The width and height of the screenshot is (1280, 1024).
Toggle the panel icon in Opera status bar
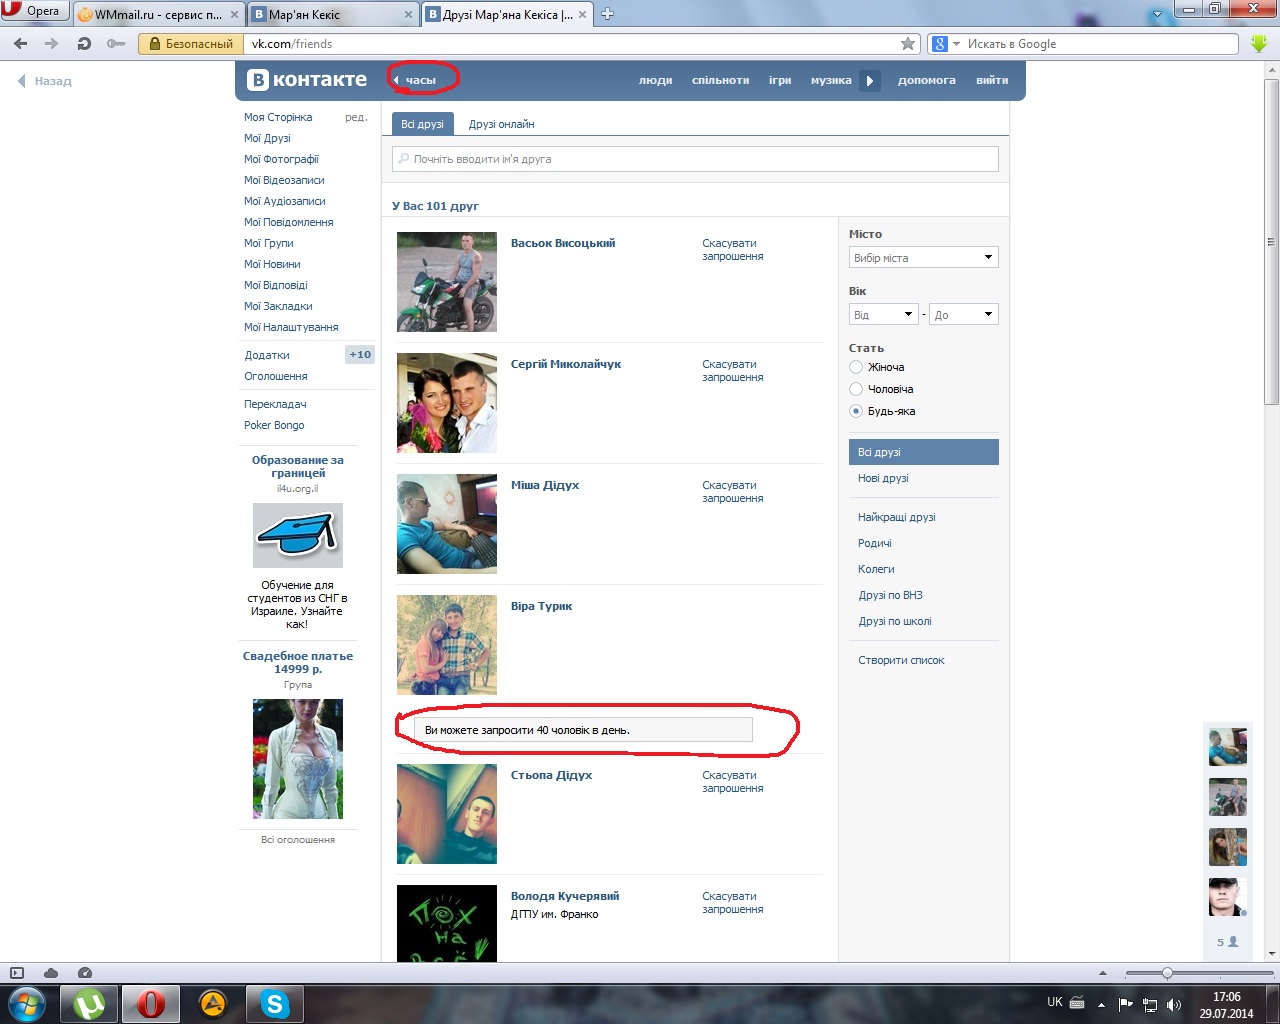coord(17,973)
